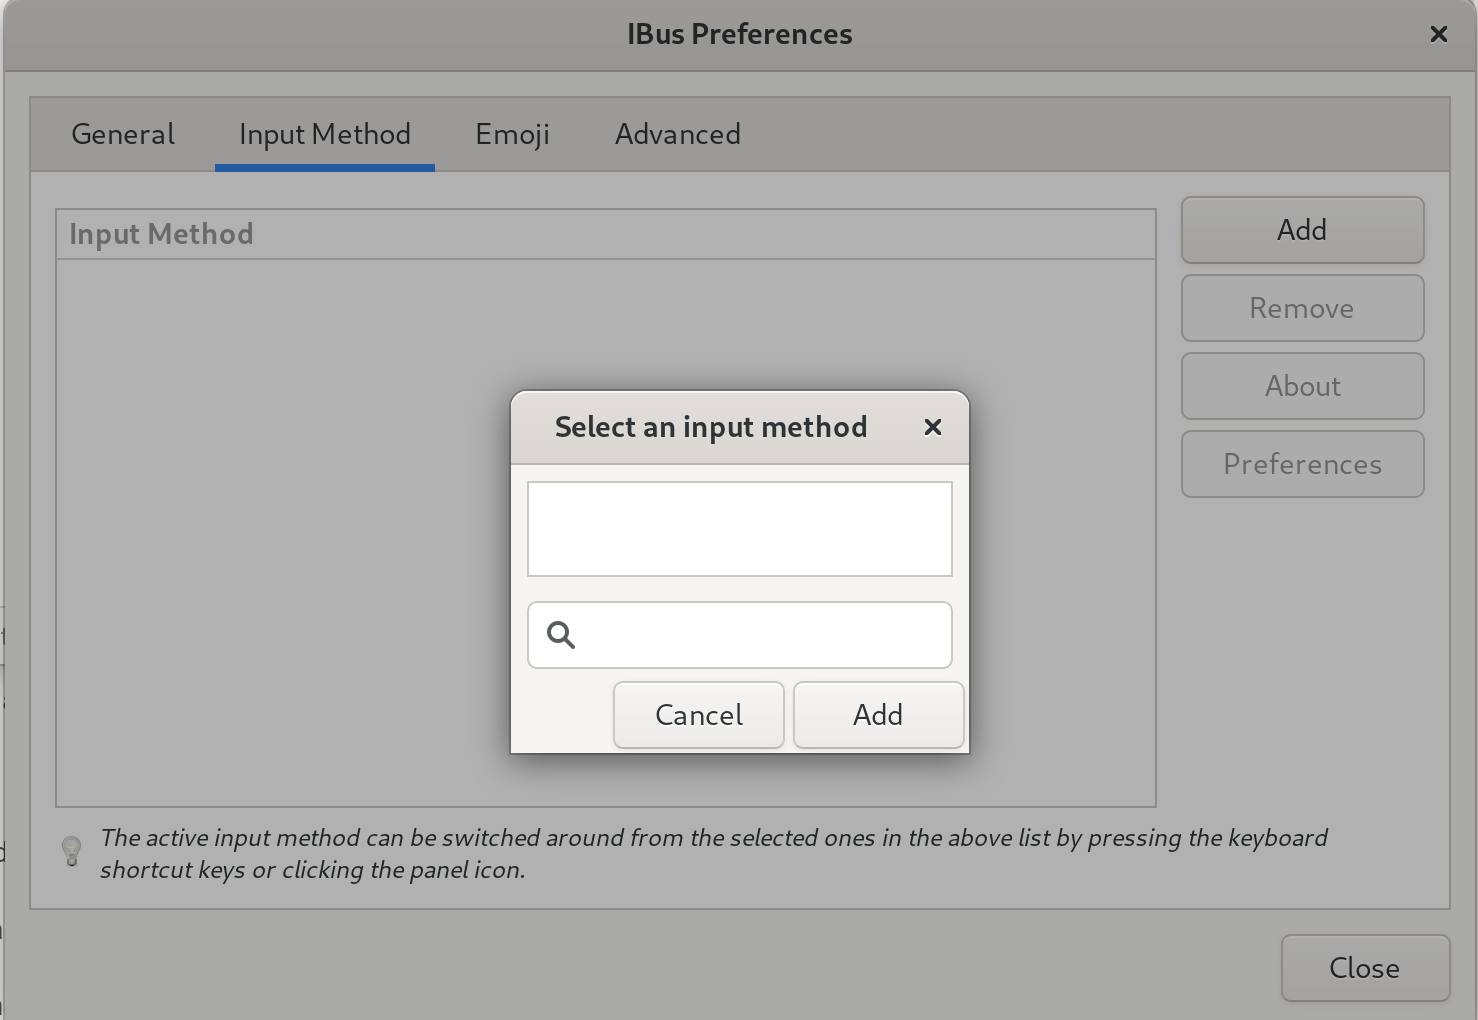Switch to the Advanced tab
The height and width of the screenshot is (1020, 1478).
coord(677,134)
